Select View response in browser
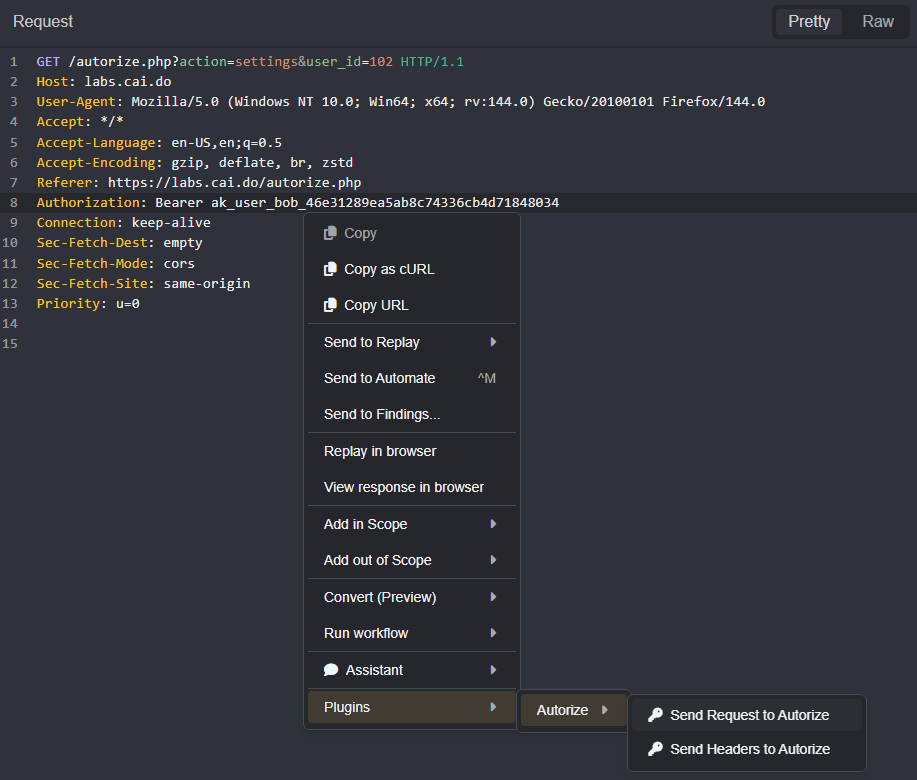Image resolution: width=917 pixels, height=780 pixels. (x=404, y=487)
